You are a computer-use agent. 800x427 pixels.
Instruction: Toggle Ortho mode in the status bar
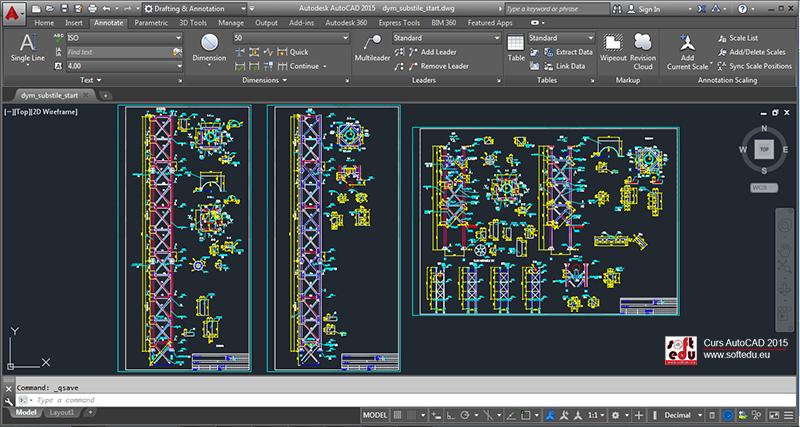coord(451,415)
